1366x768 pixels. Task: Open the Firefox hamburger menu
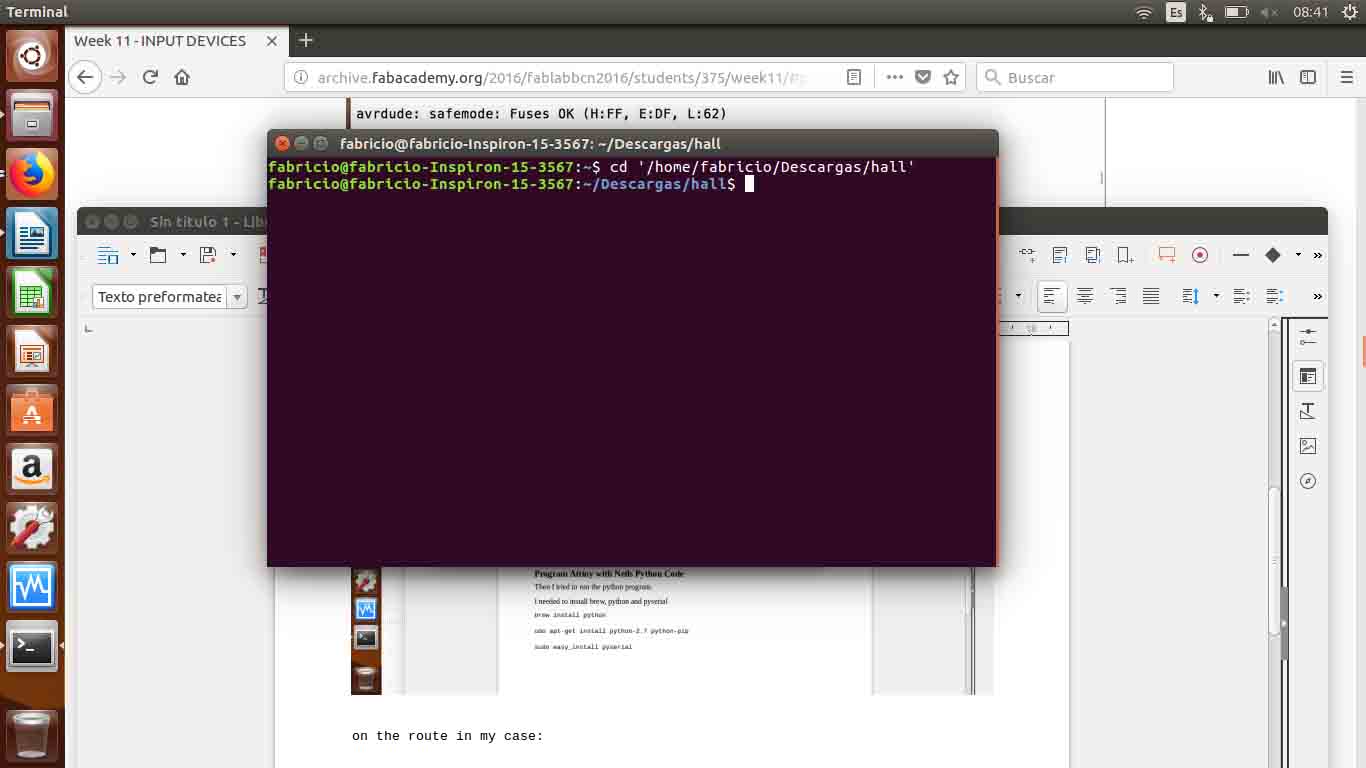1346,77
